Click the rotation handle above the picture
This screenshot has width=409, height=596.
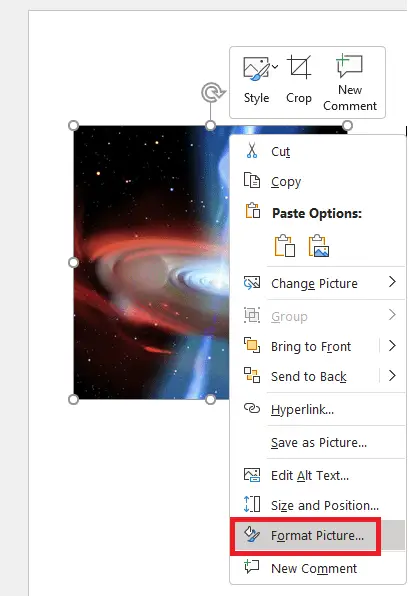tap(212, 92)
